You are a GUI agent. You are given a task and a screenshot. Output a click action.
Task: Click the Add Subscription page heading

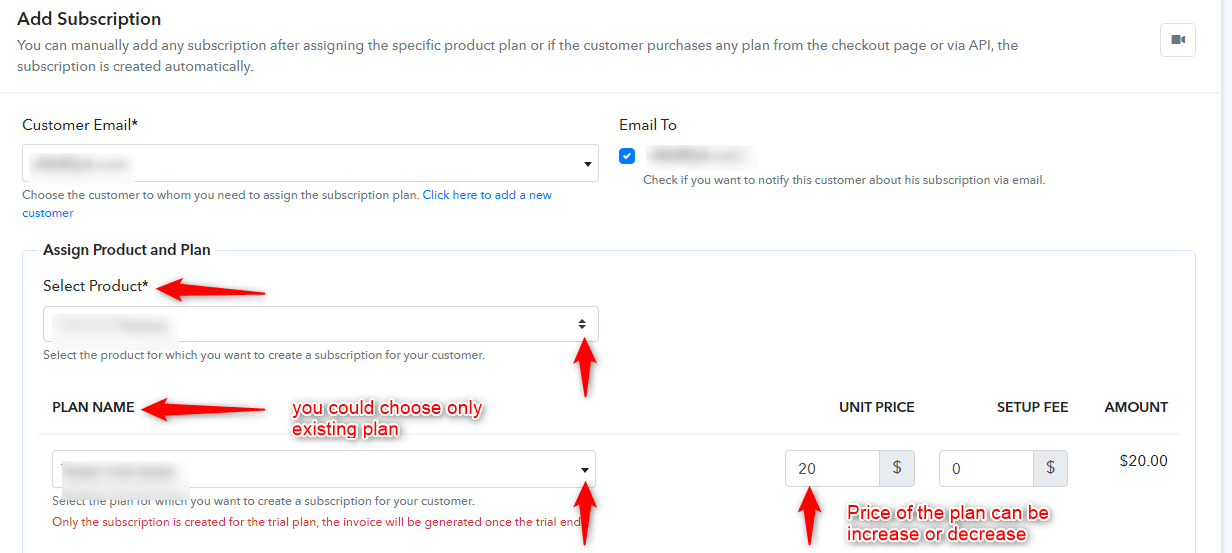click(x=89, y=19)
